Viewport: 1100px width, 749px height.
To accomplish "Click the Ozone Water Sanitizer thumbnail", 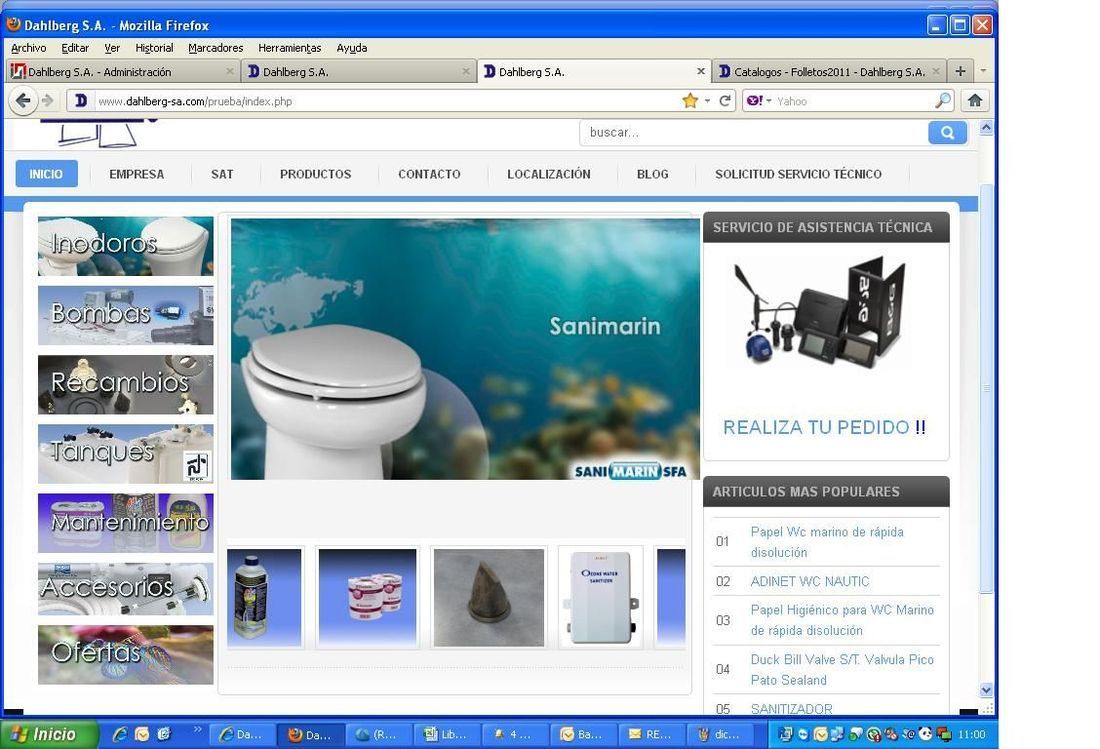I will tap(601, 598).
